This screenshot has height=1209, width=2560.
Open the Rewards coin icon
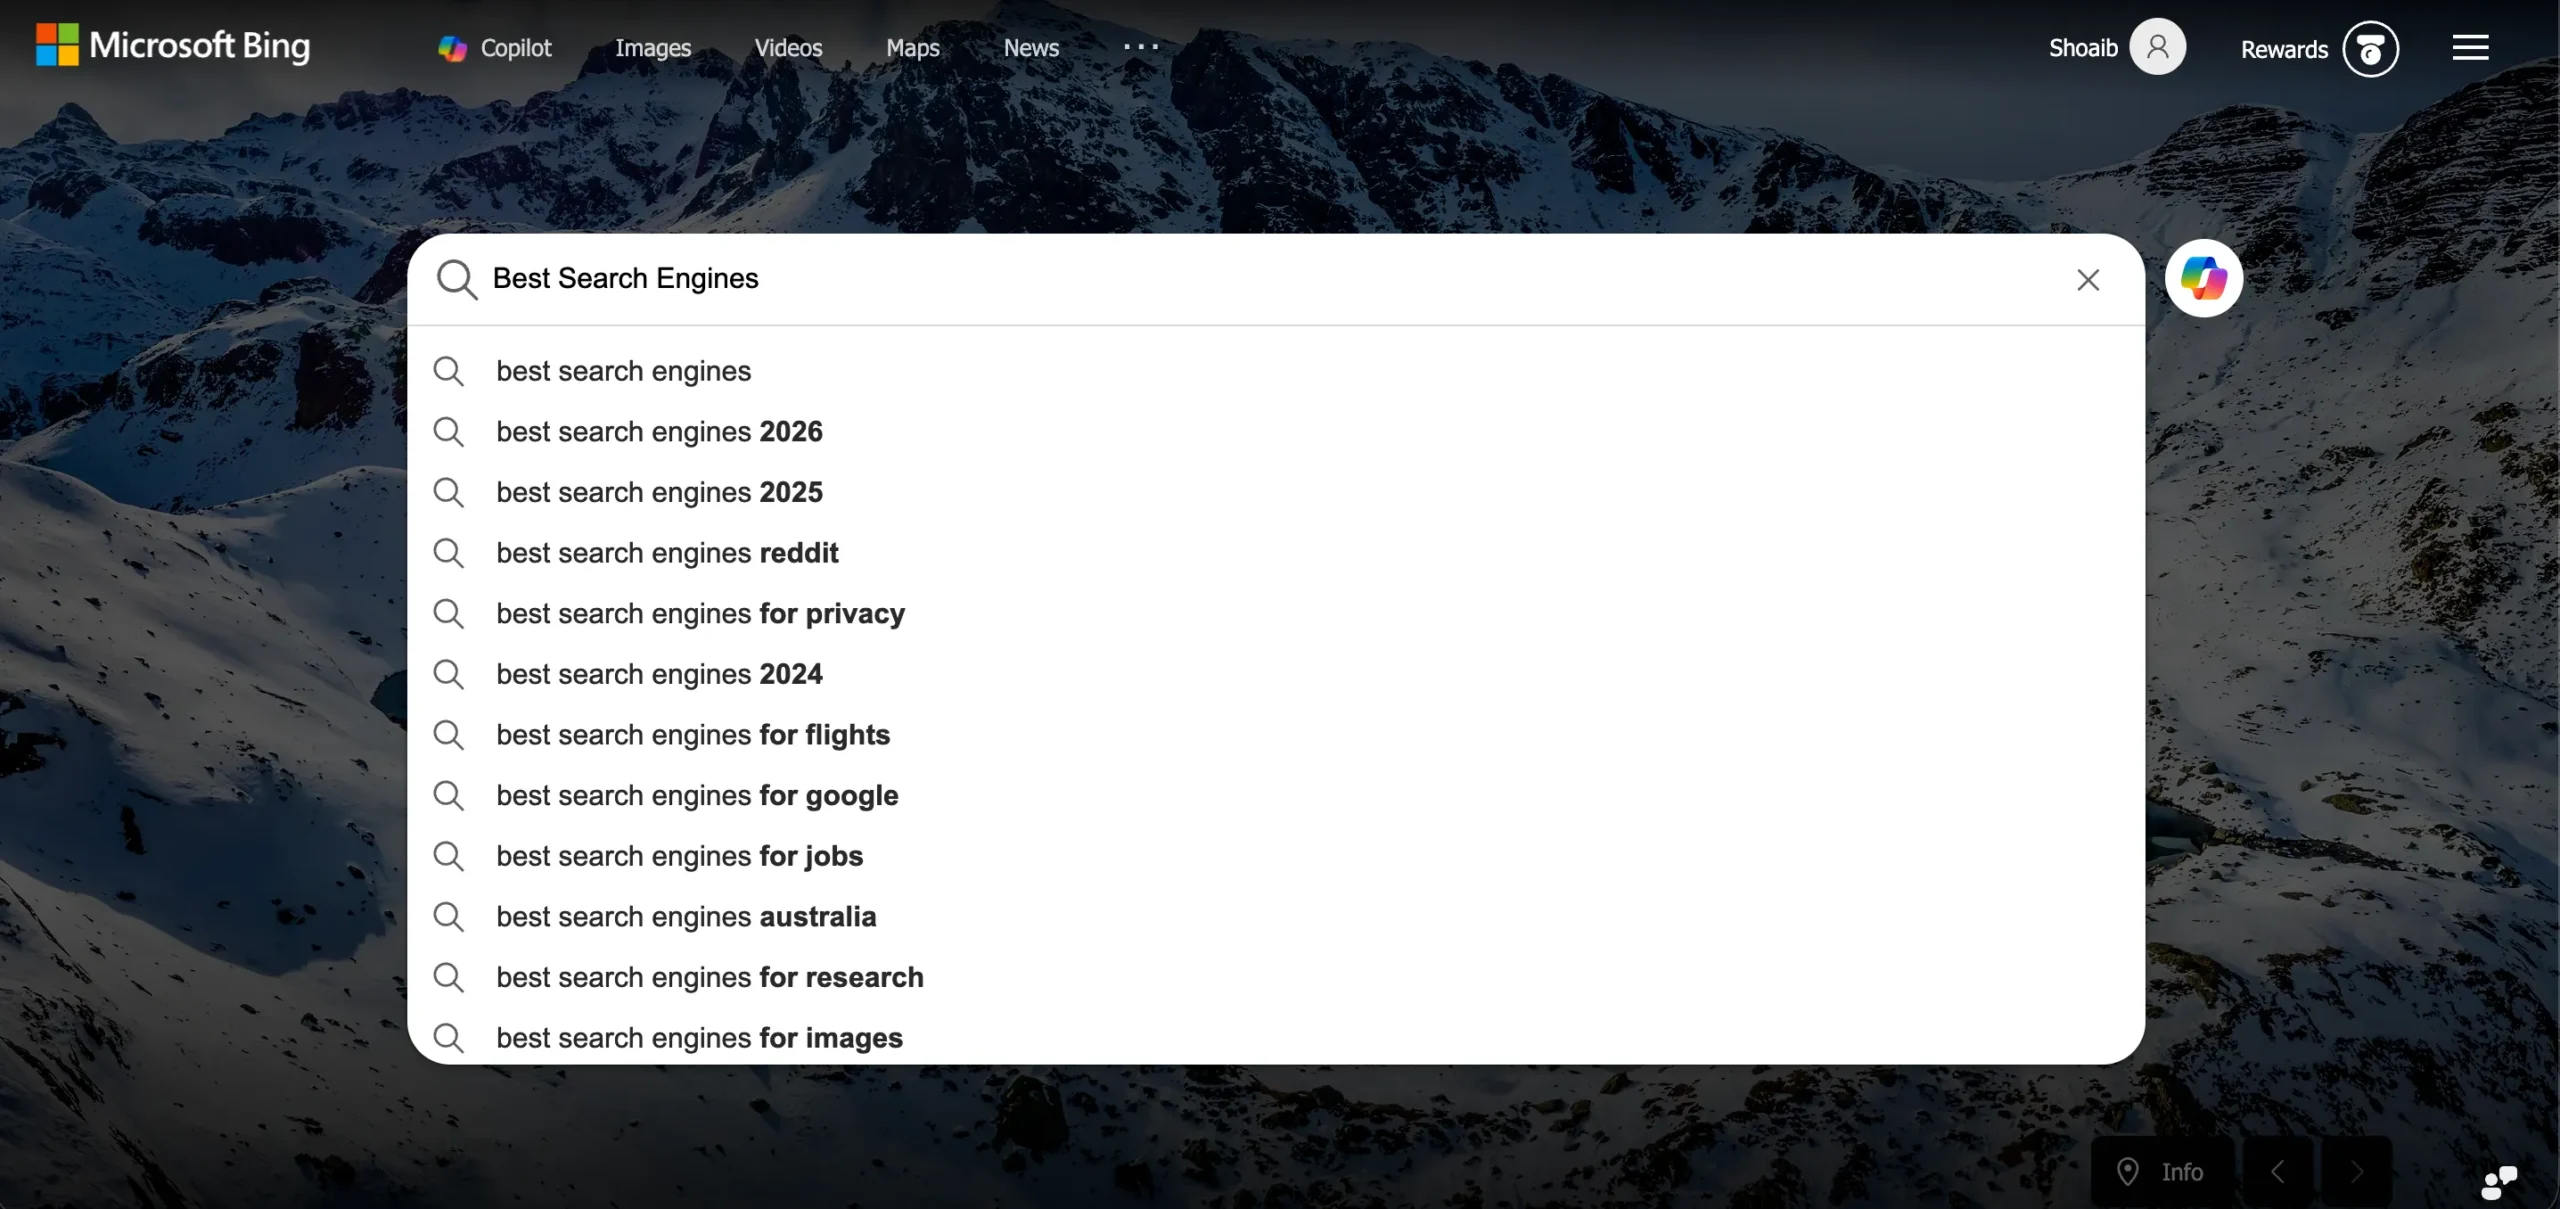tap(2371, 47)
